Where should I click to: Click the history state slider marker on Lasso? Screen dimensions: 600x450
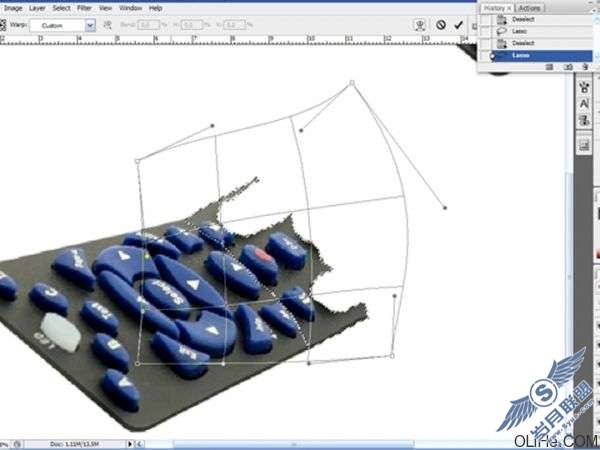point(492,56)
